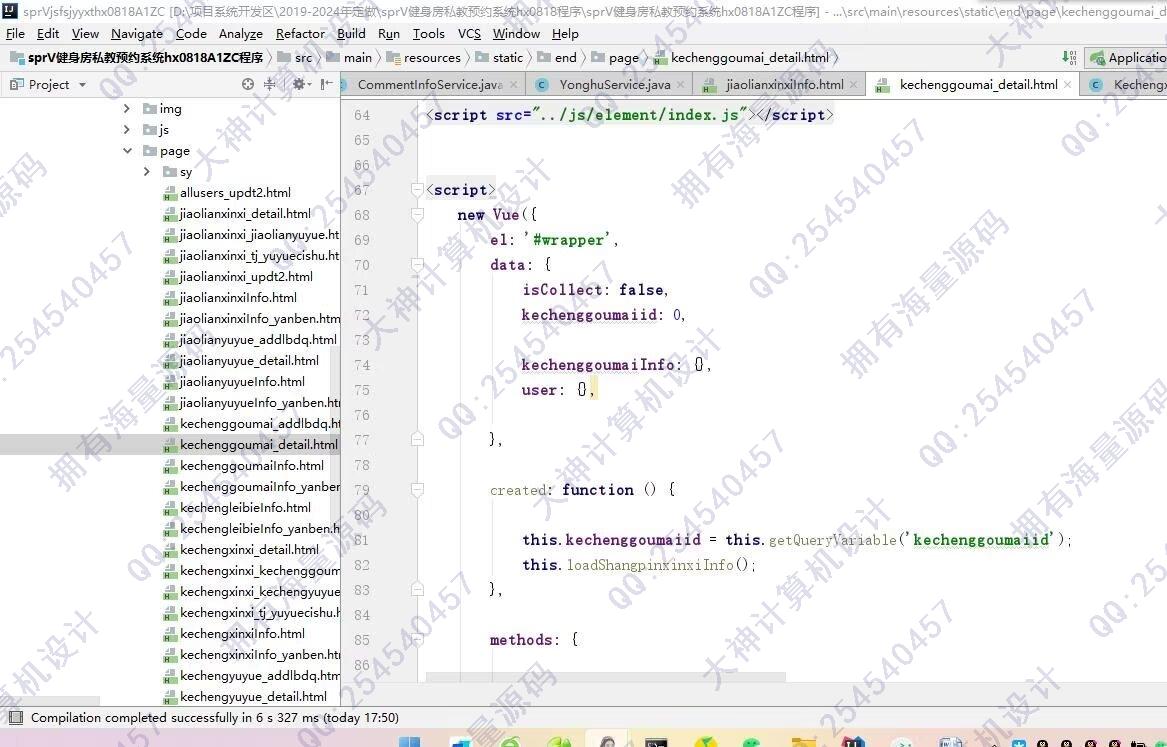Expand the js folder
The width and height of the screenshot is (1167, 747).
coord(127,129)
